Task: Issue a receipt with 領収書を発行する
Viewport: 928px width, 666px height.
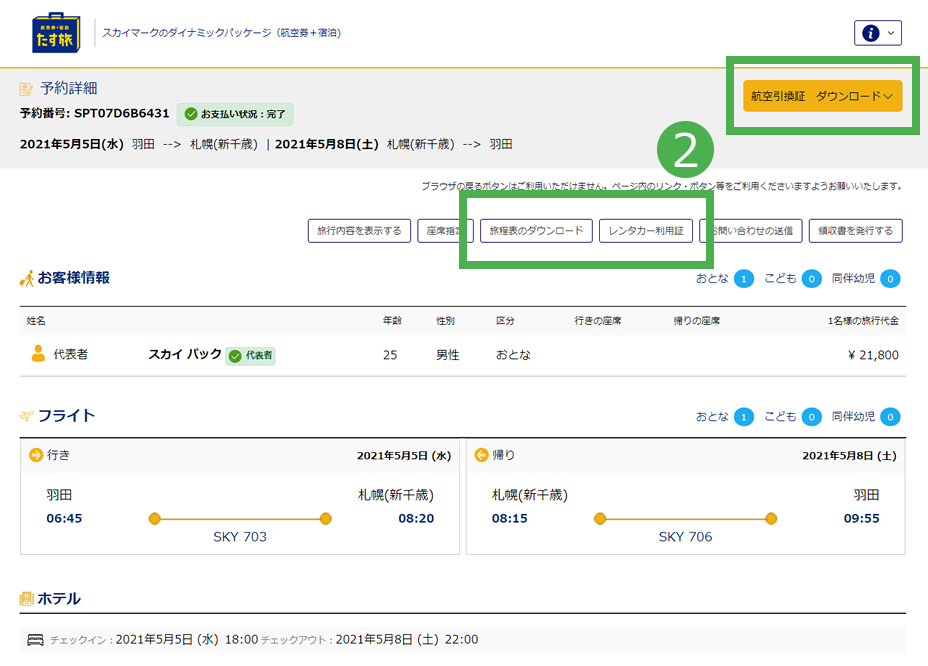Action: (855, 231)
